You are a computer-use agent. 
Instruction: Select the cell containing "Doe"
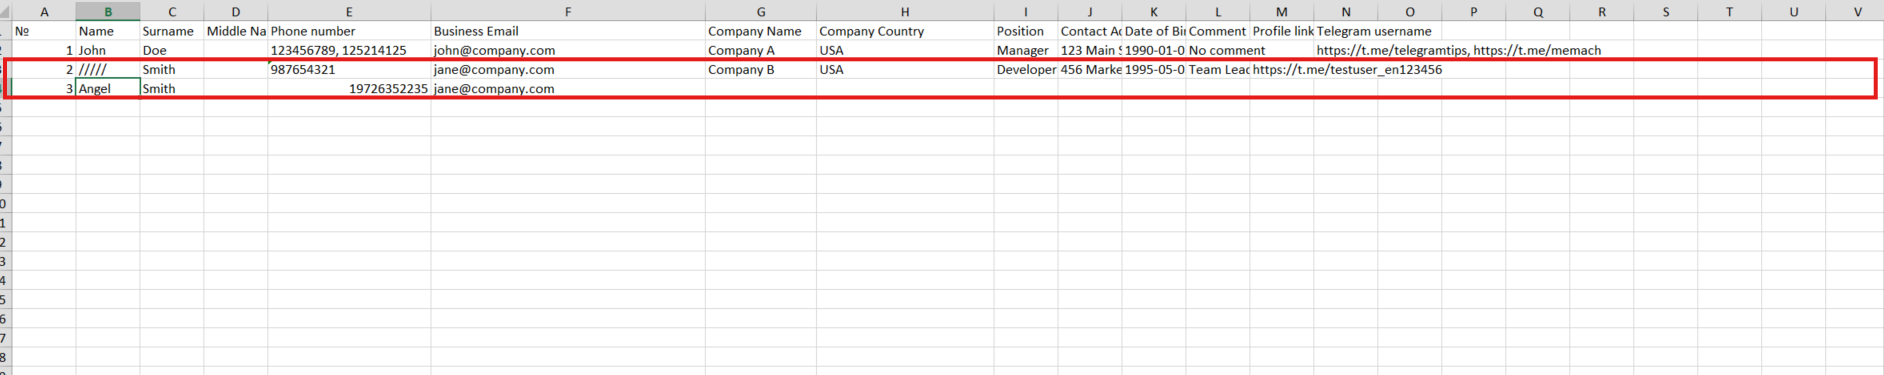[172, 50]
